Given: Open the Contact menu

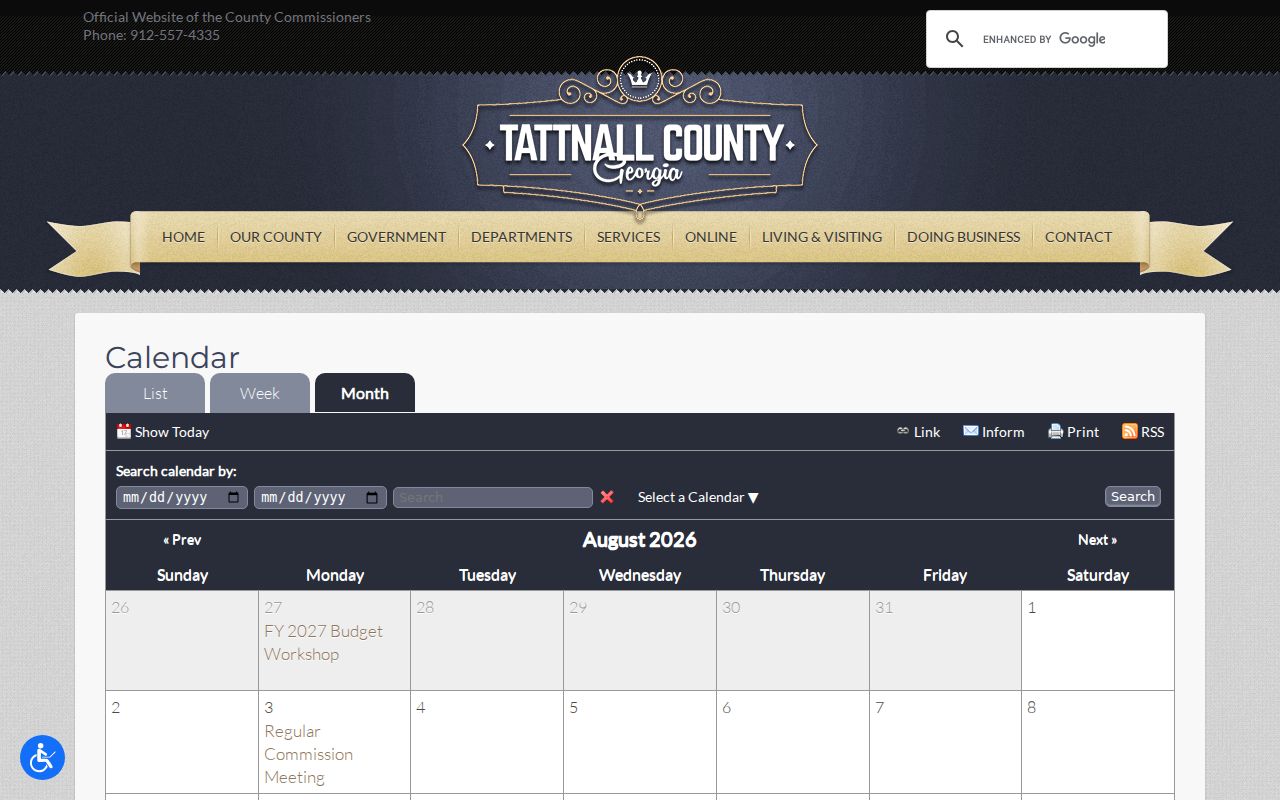Looking at the screenshot, I should tap(1078, 237).
